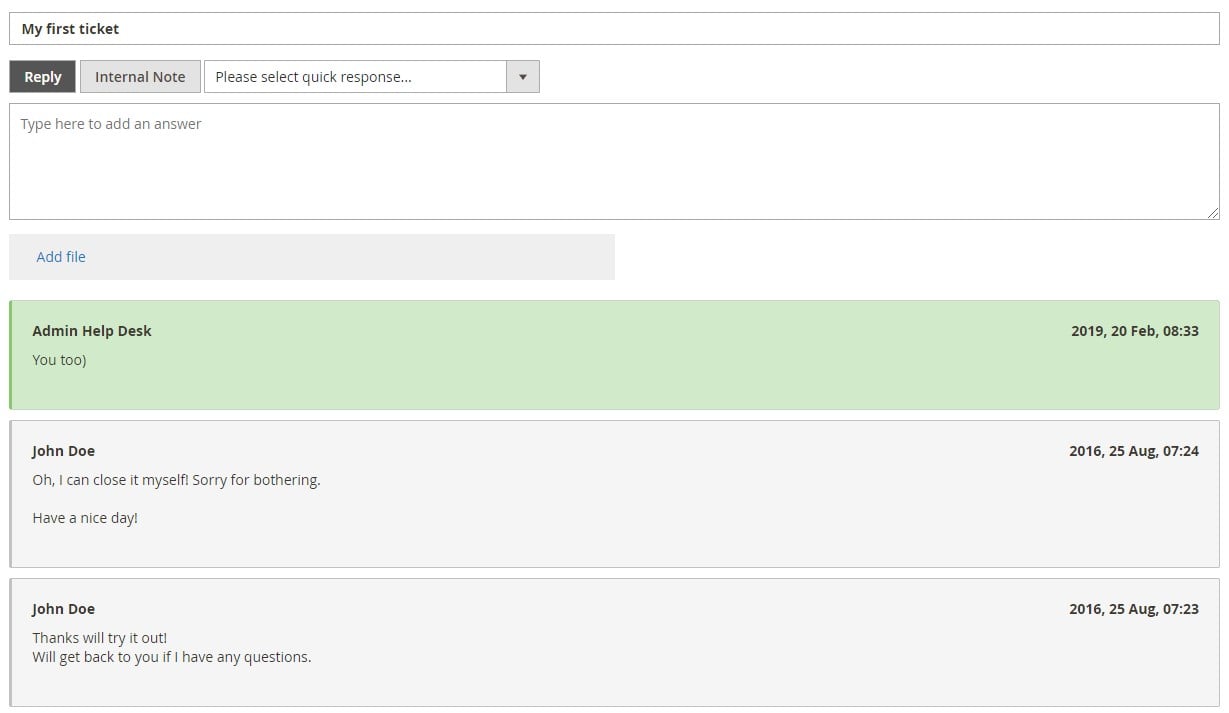Click the textarea resize handle corner
The height and width of the screenshot is (713, 1229).
click(1213, 213)
